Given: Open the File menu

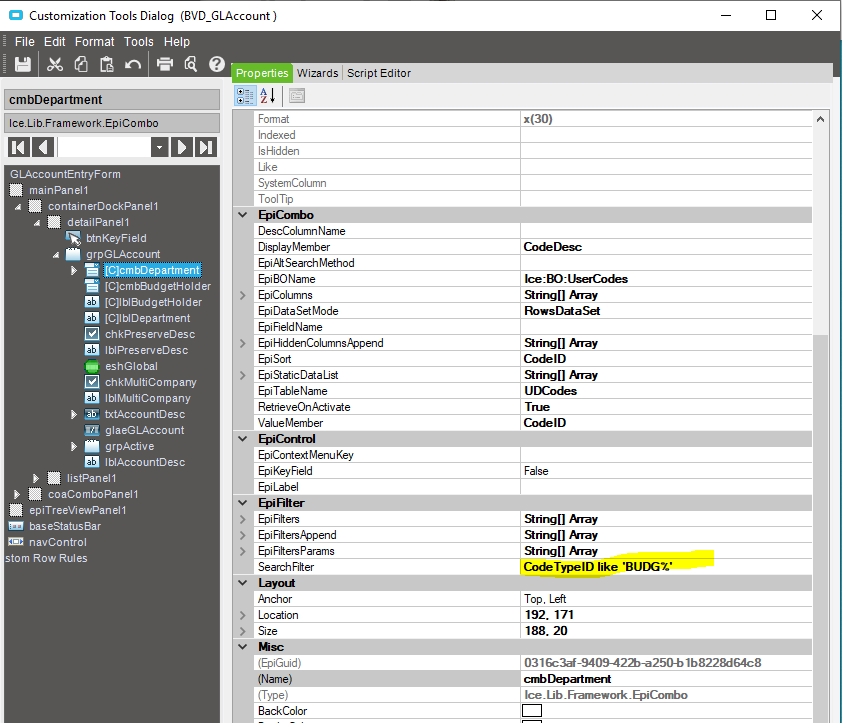Looking at the screenshot, I should click(x=25, y=42).
